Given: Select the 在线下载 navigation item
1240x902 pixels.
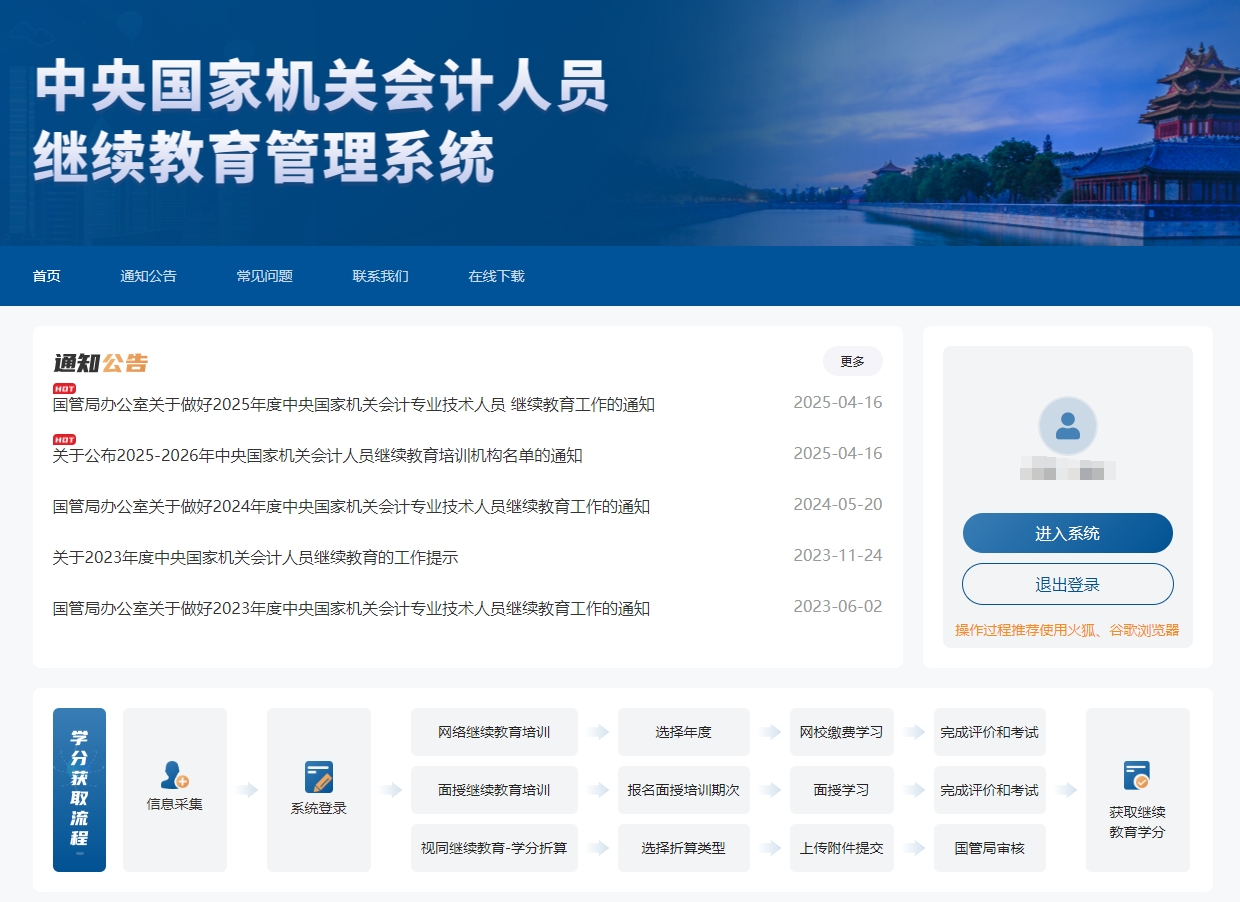Looking at the screenshot, I should tap(494, 276).
